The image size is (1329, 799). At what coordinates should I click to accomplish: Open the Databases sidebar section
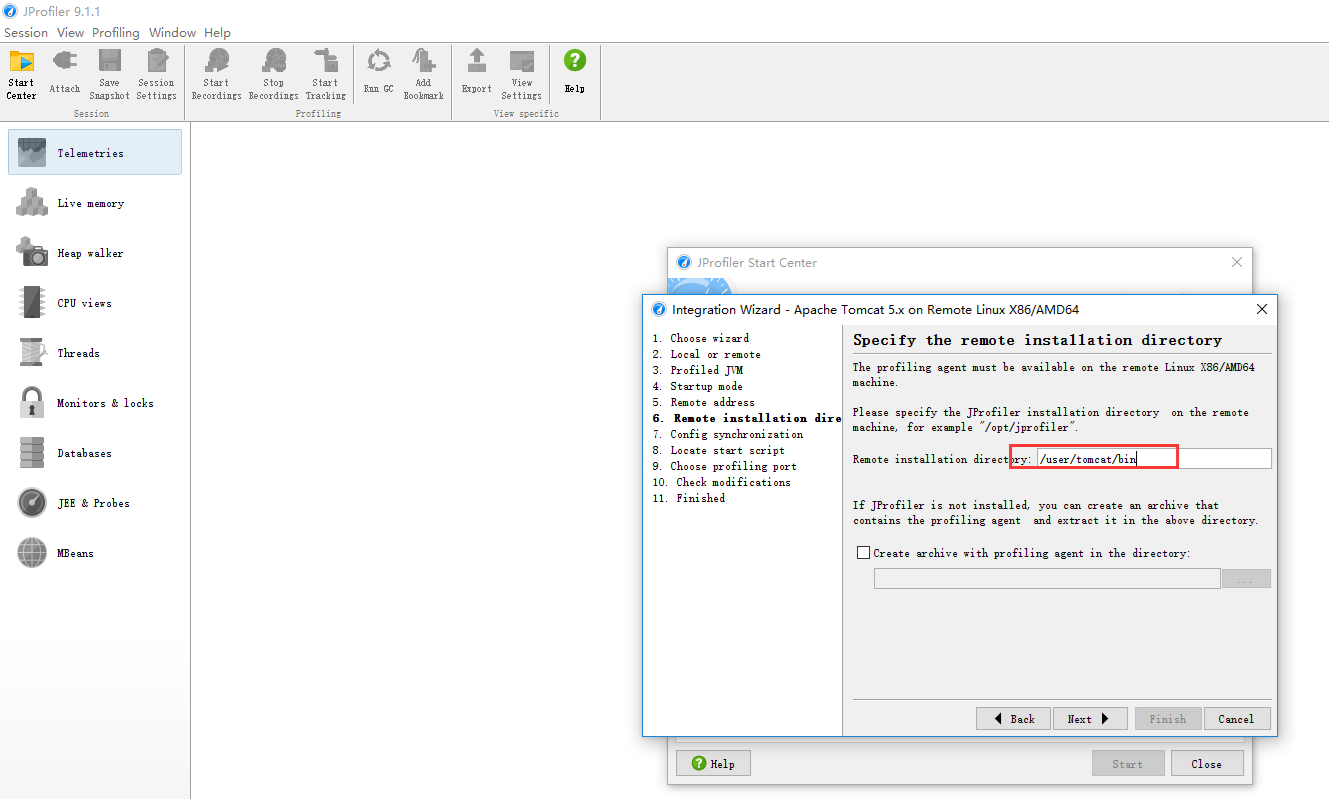(95, 452)
